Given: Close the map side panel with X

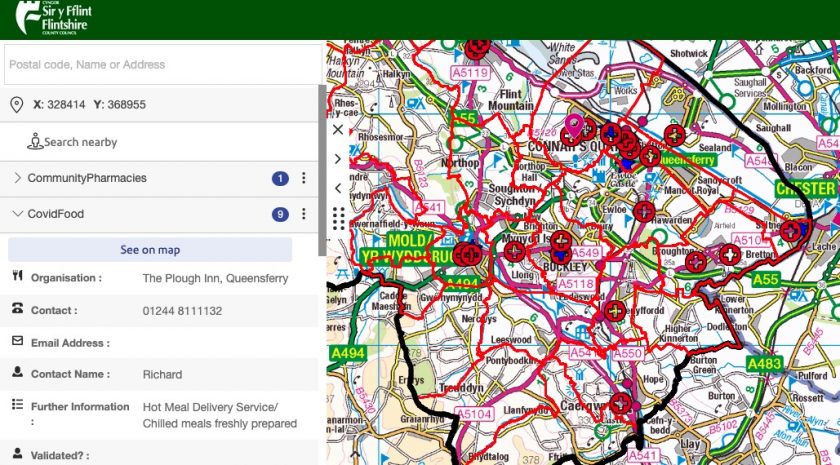Looking at the screenshot, I should pos(338,130).
